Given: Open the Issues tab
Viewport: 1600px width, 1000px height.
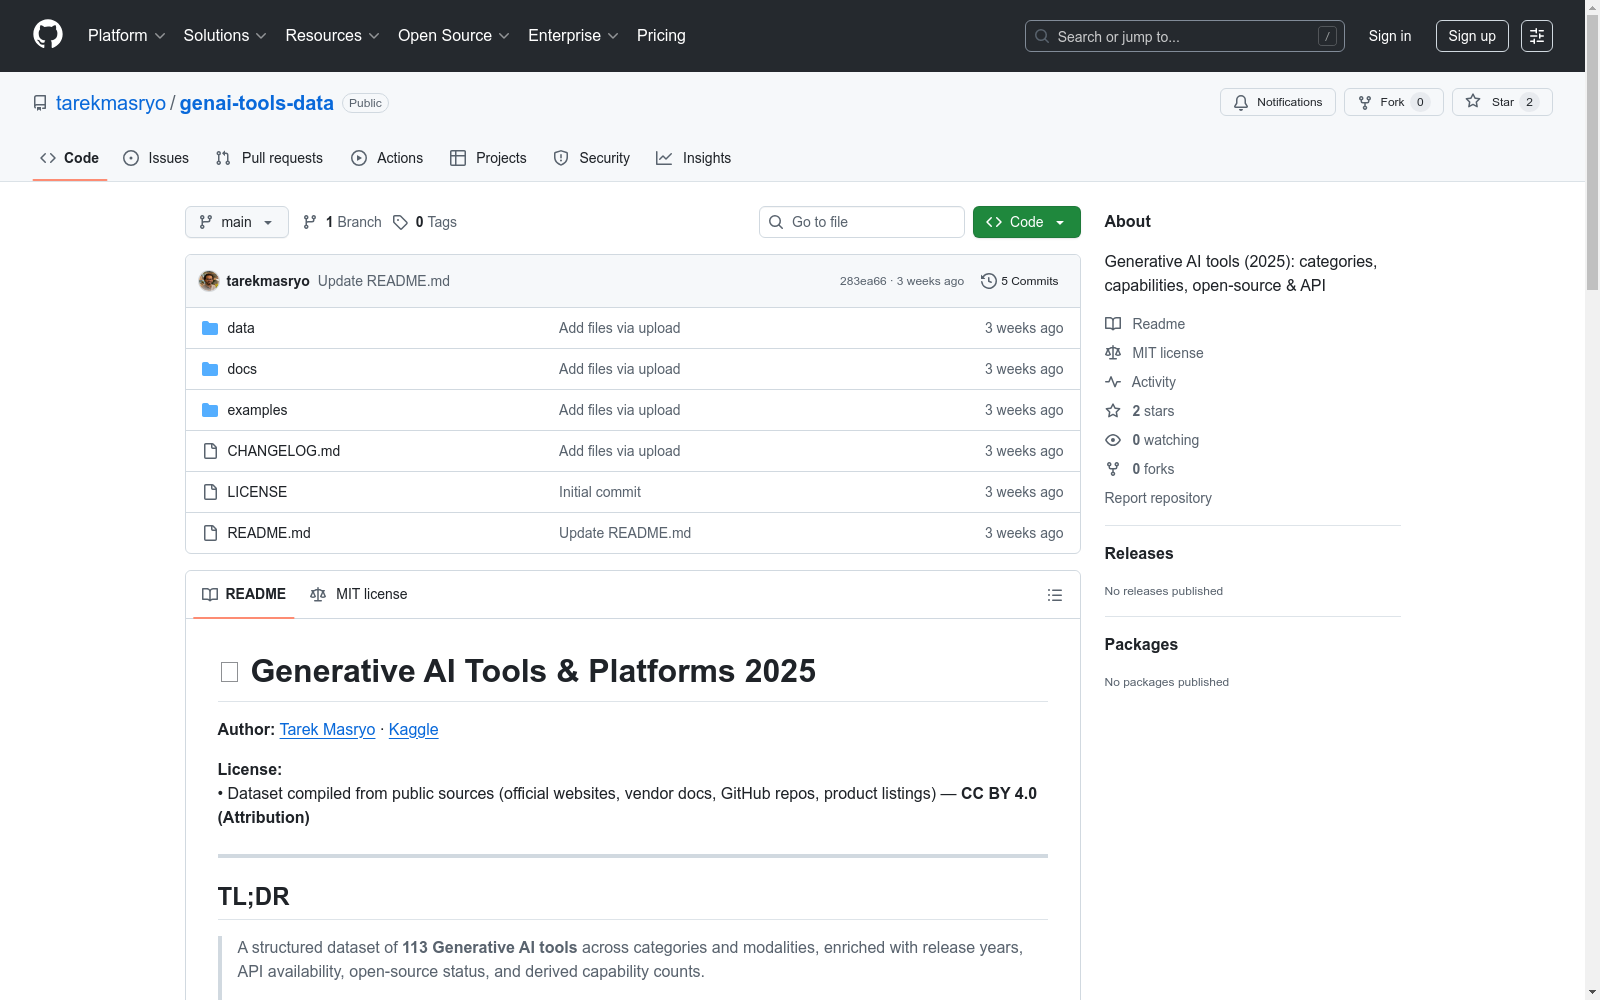Looking at the screenshot, I should coord(156,158).
